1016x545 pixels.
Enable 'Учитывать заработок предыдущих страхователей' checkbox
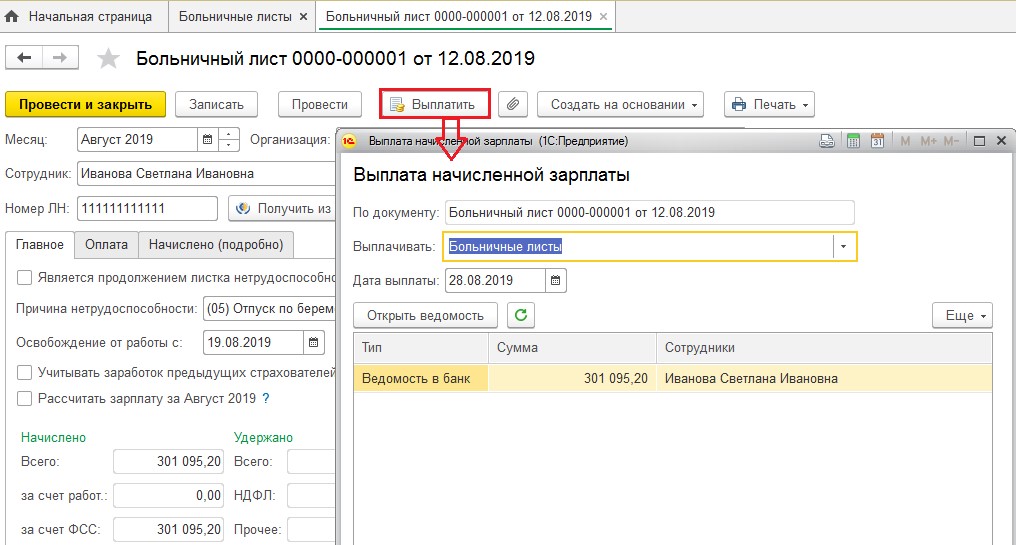click(x=25, y=373)
